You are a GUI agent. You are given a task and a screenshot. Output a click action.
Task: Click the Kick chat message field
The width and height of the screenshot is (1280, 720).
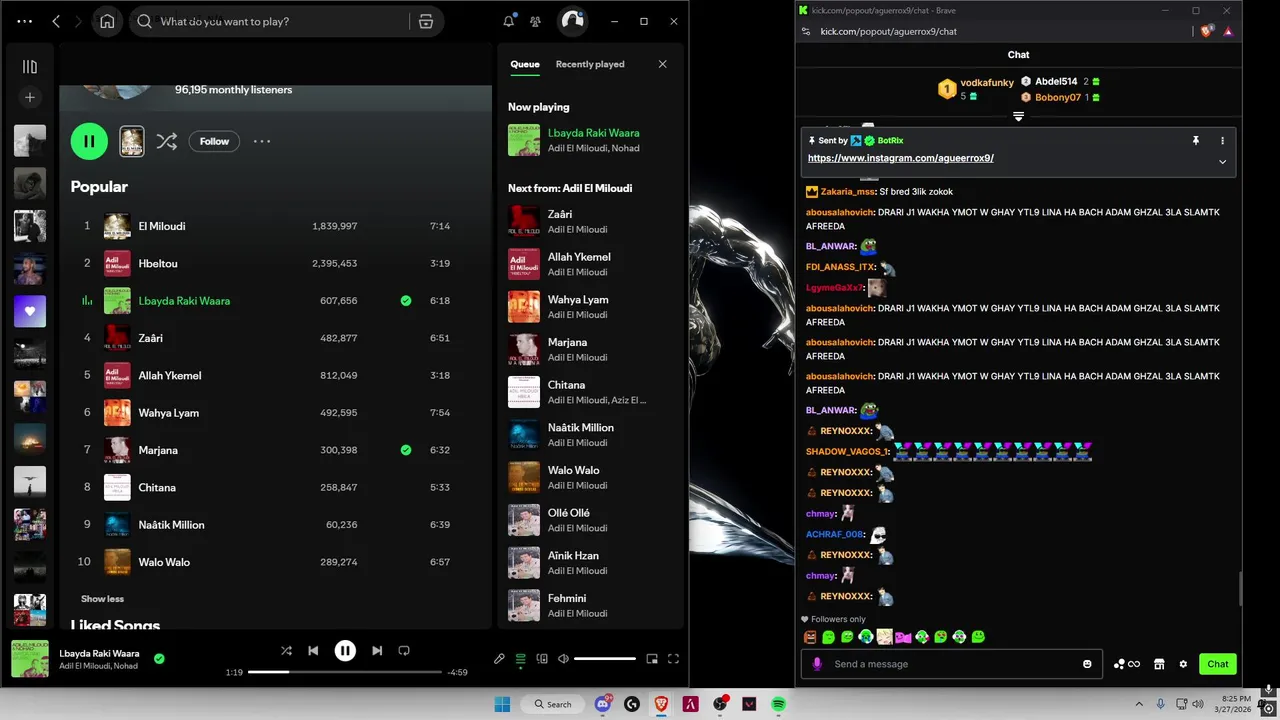[x=952, y=664]
